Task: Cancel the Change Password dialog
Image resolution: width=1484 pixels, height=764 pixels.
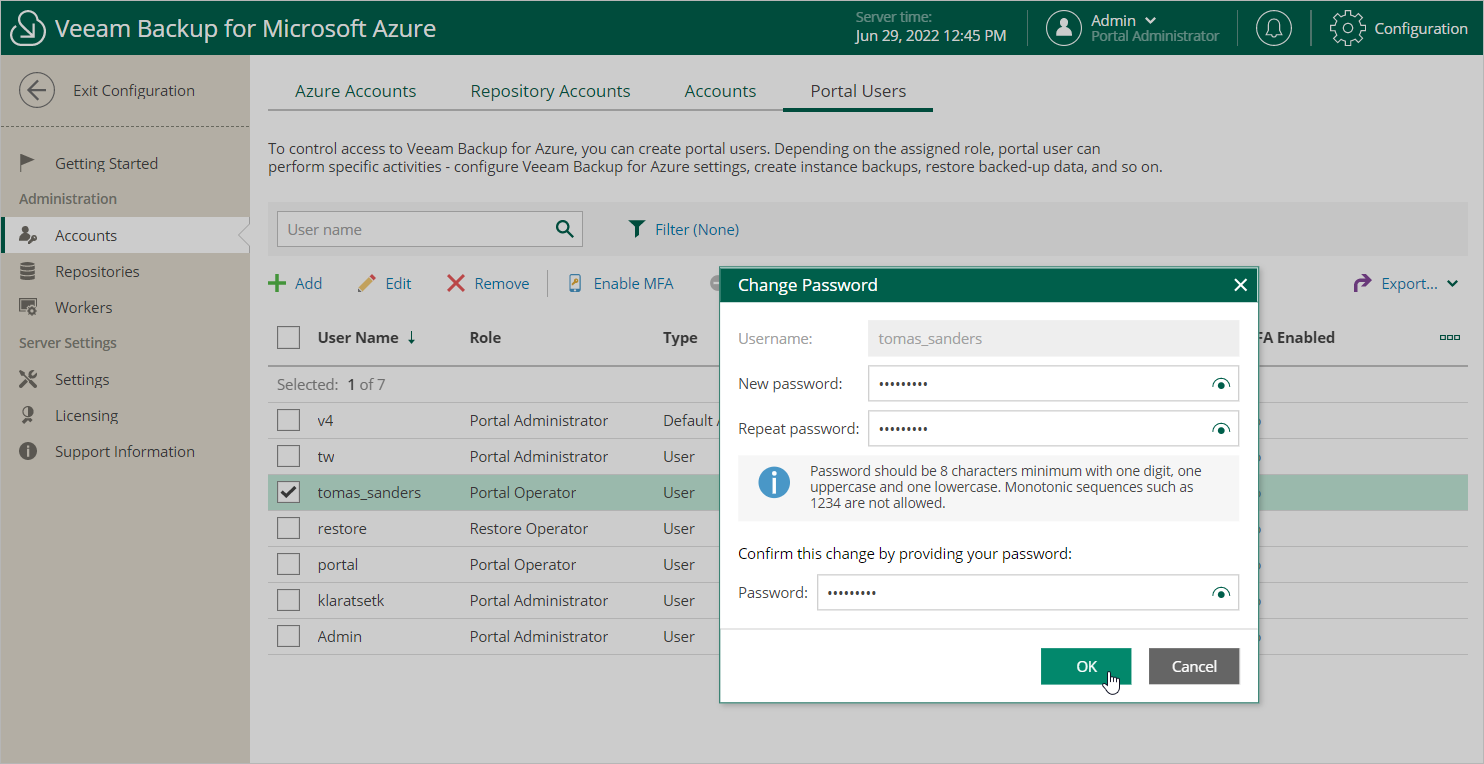Action: click(x=1193, y=666)
